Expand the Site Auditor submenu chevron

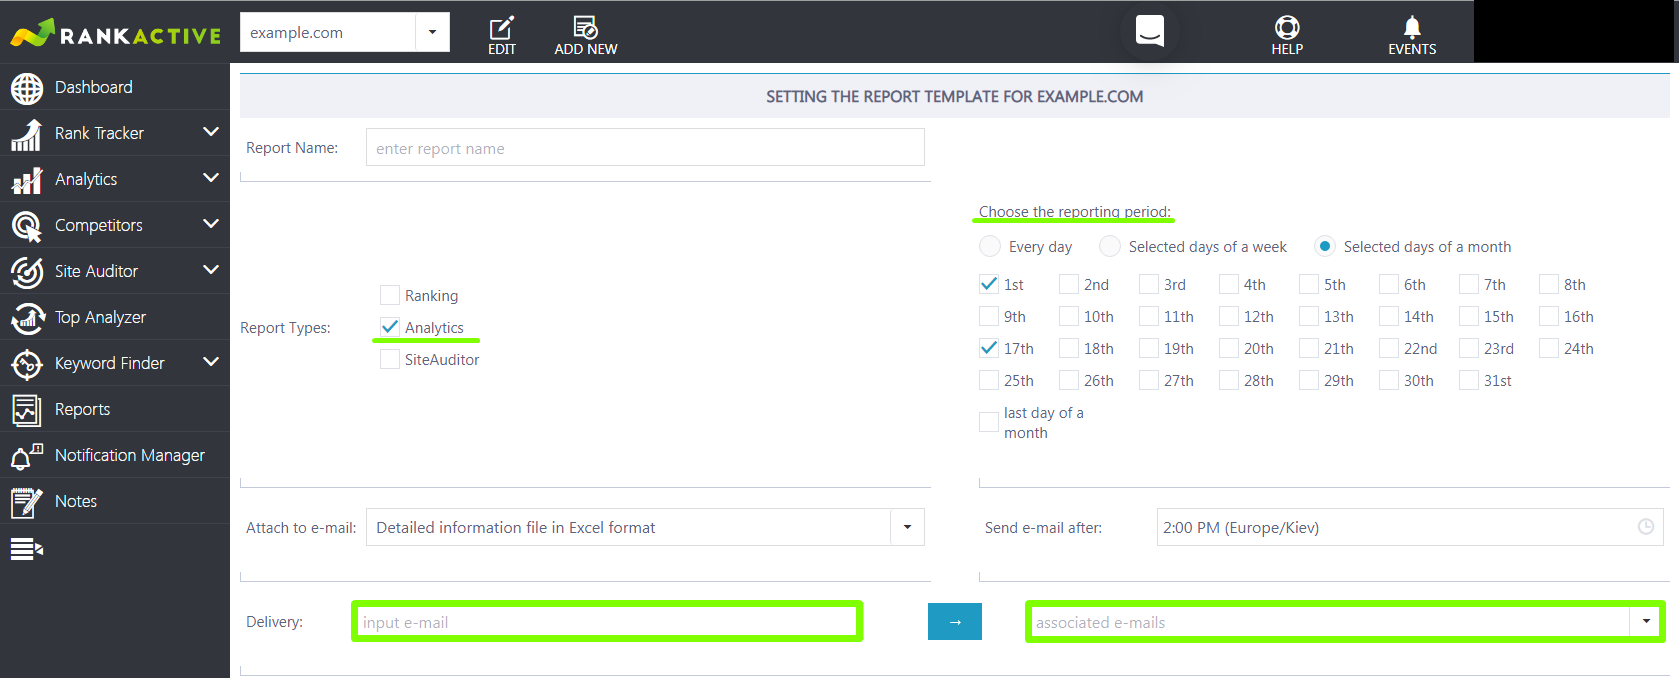point(211,270)
